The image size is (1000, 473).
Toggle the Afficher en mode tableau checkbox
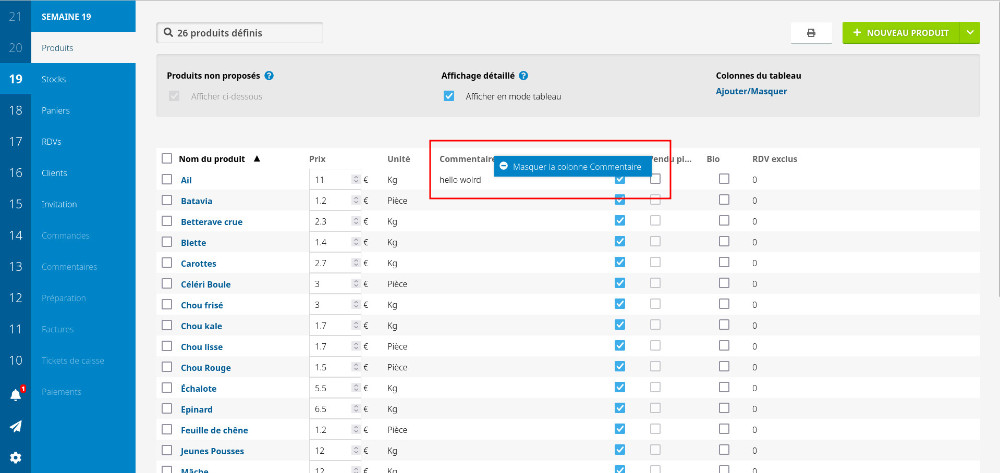[449, 96]
